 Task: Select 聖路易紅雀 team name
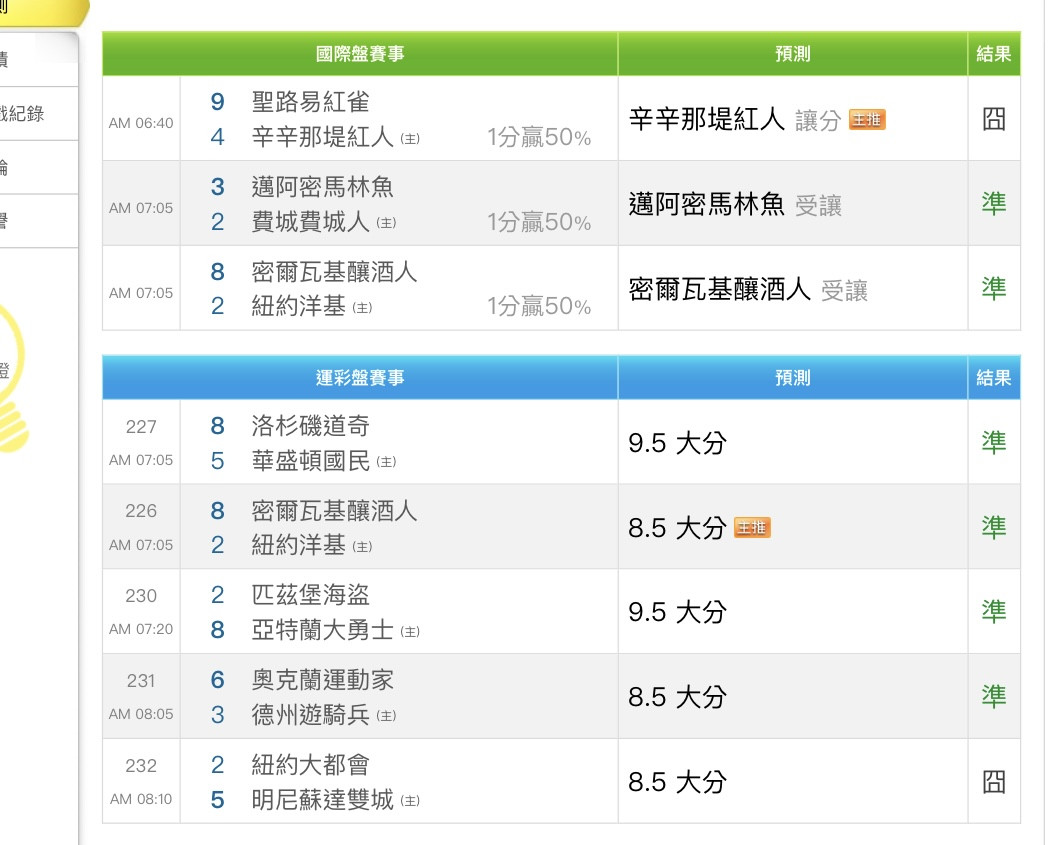310,102
